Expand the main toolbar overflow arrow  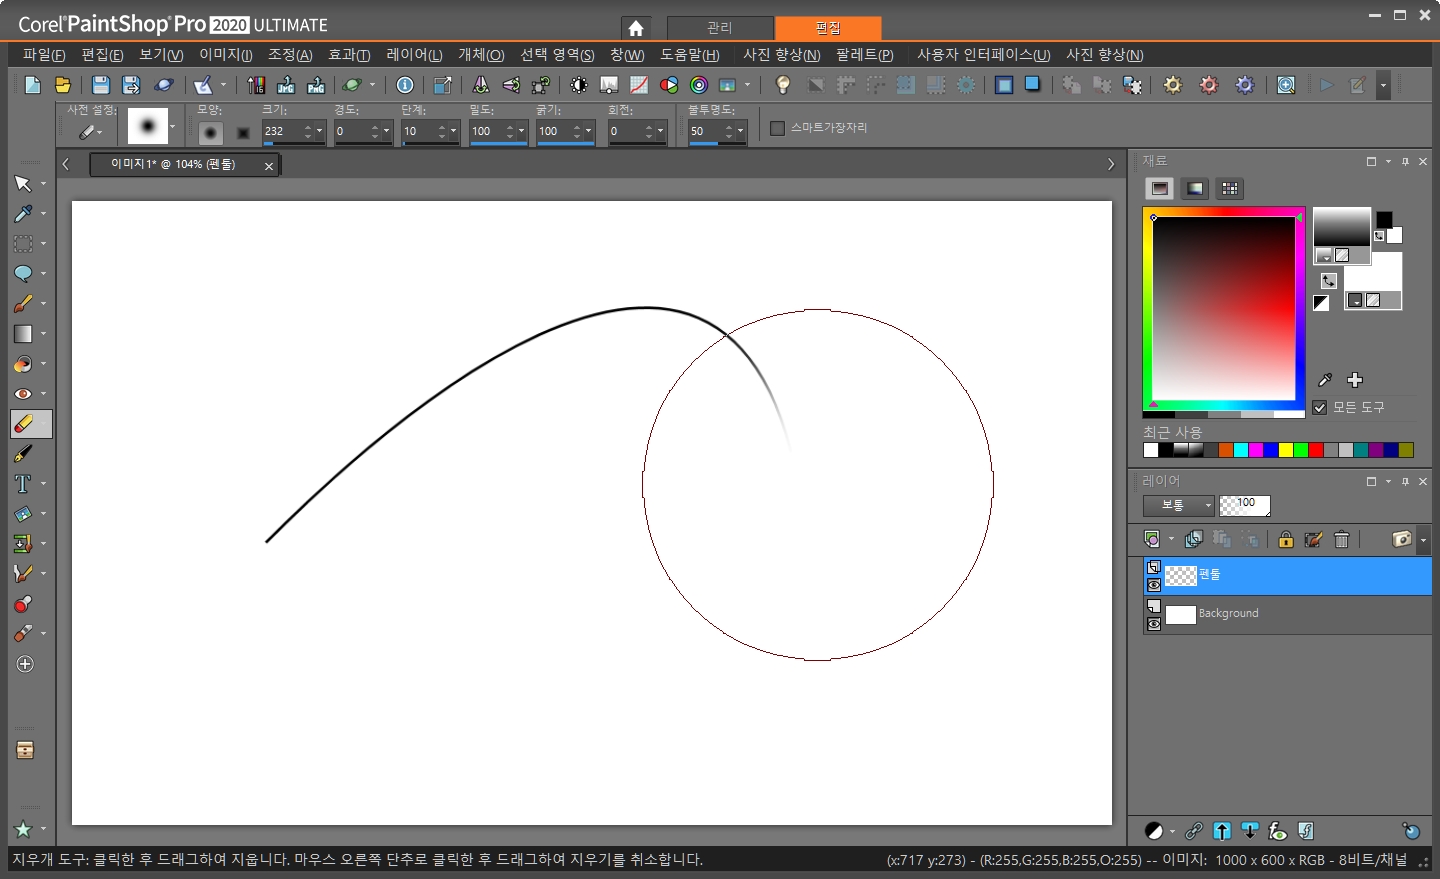[x=1383, y=85]
